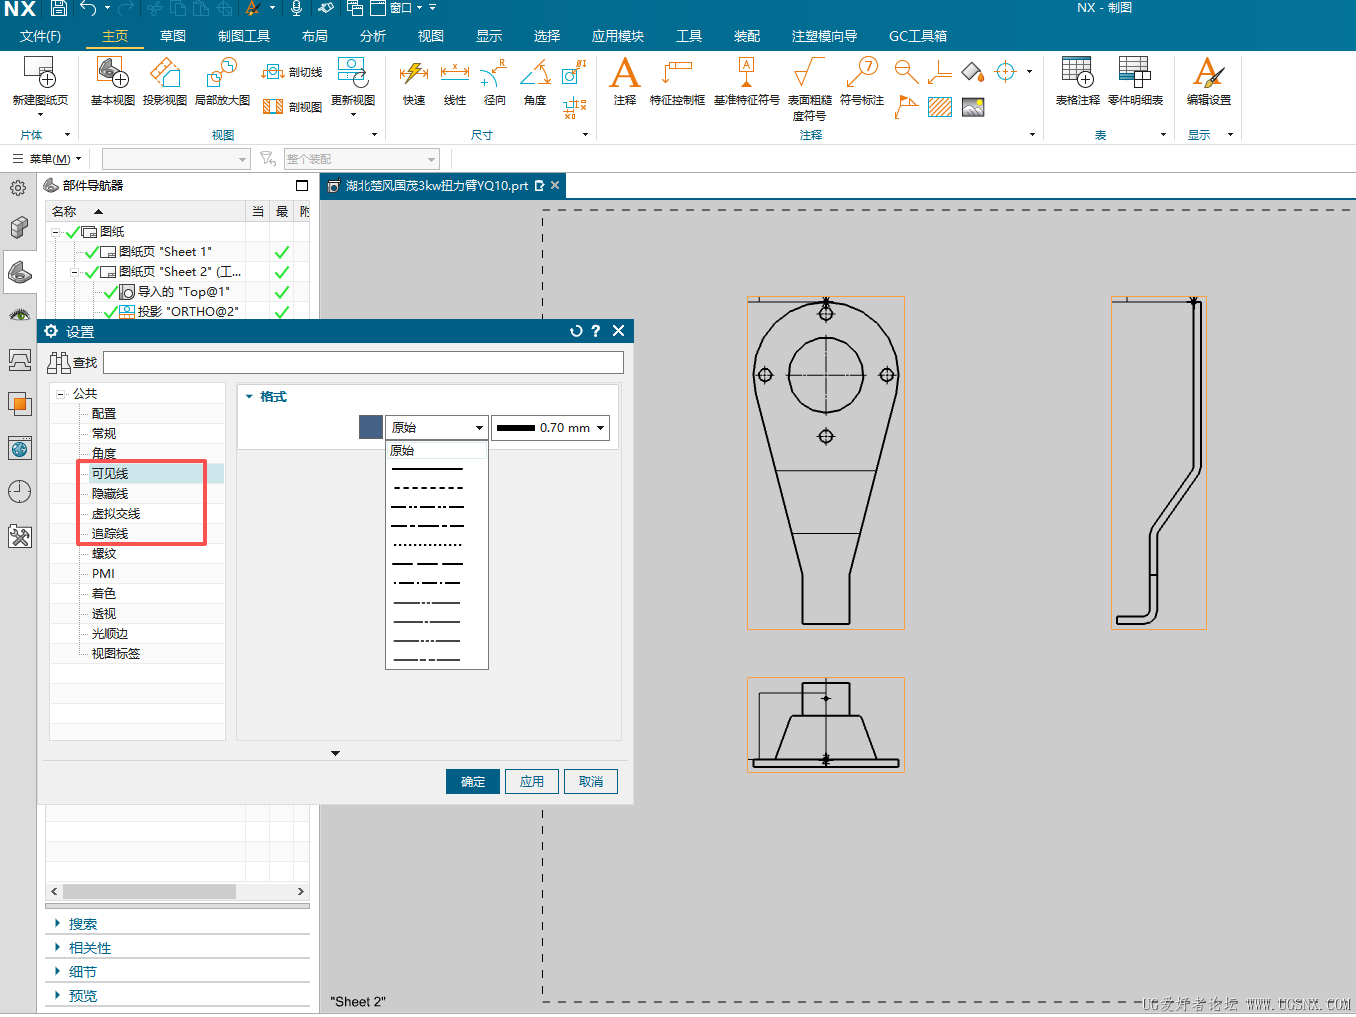Image resolution: width=1356 pixels, height=1017 pixels.
Task: Open the 0.70 mm line width dropdown
Action: pyautogui.click(x=551, y=428)
